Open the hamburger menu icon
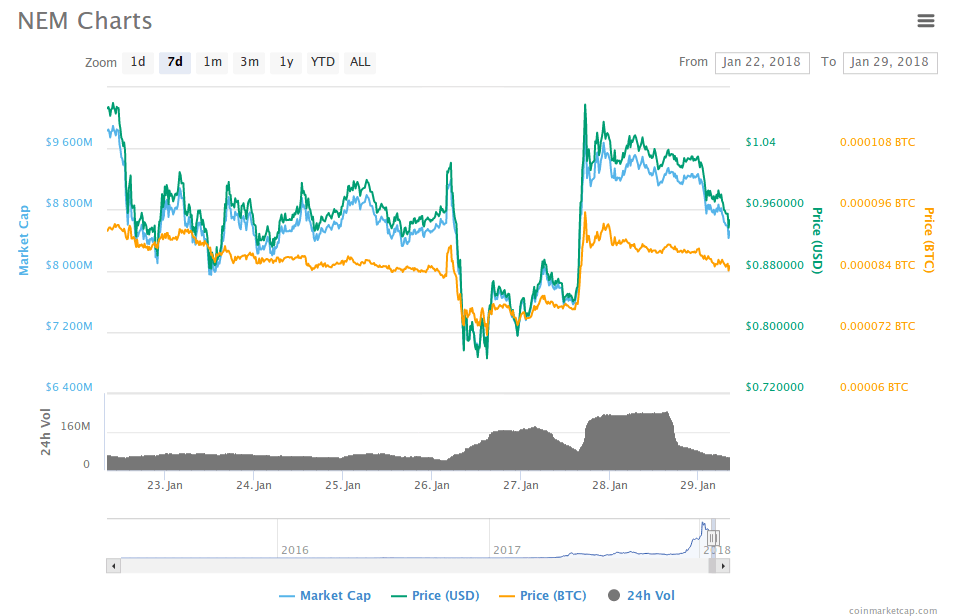 (925, 20)
